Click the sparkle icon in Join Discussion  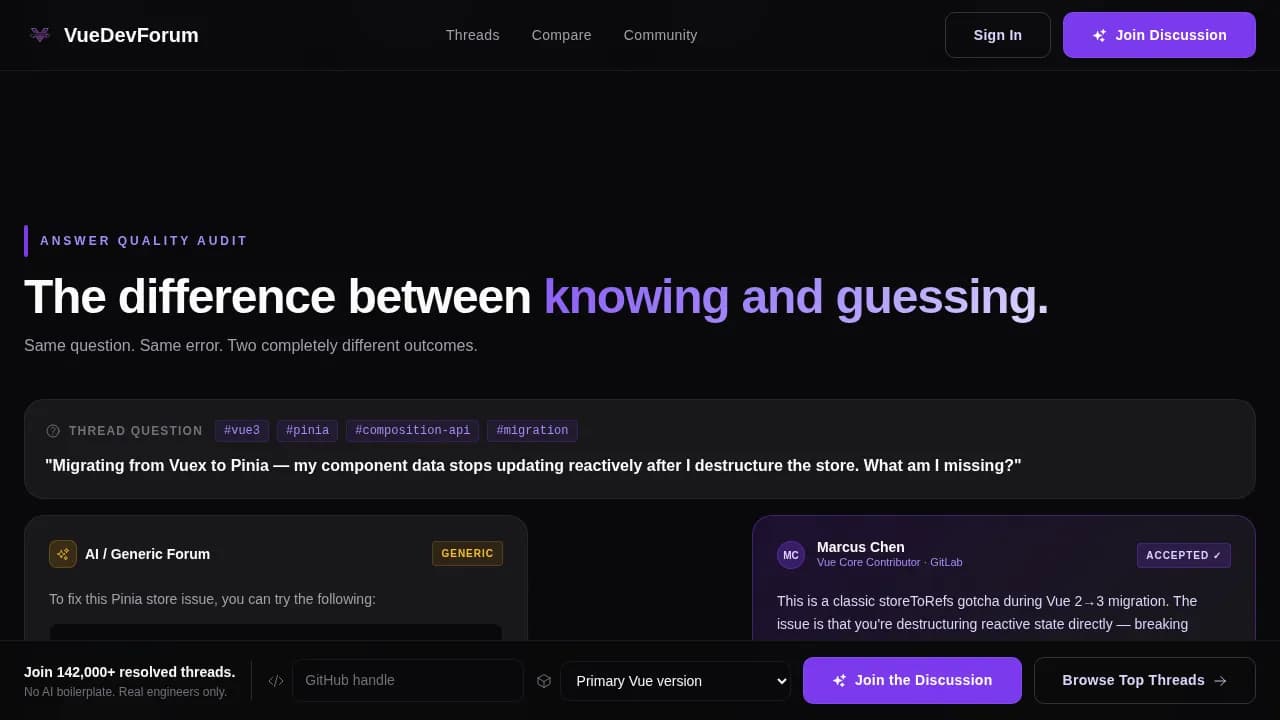click(x=1099, y=35)
